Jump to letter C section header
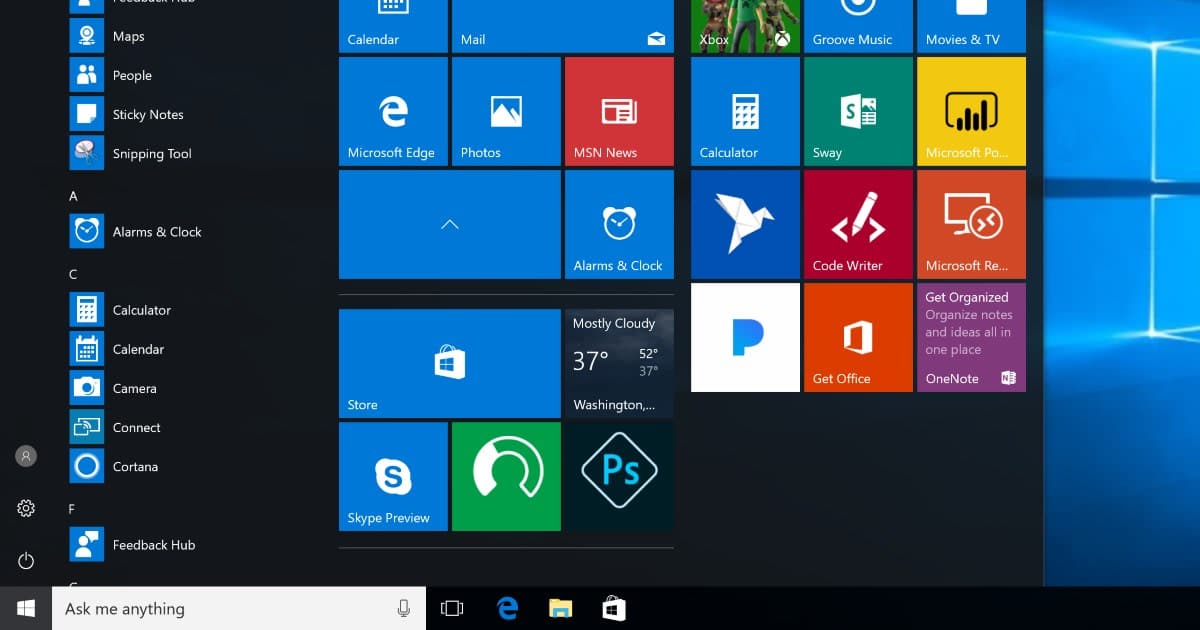Viewport: 1200px width, 630px height. tap(73, 274)
